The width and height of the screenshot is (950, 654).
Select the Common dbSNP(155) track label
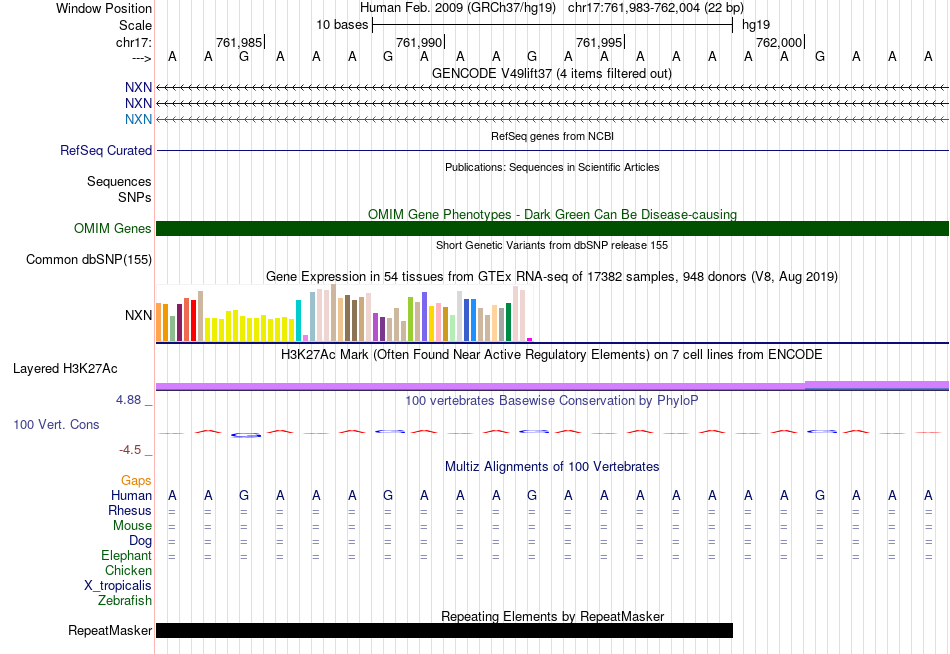tap(89, 260)
